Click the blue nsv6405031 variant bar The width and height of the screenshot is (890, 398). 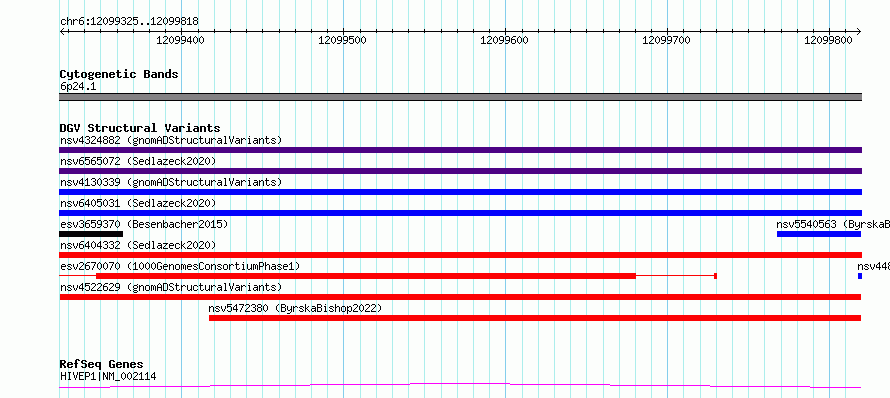pos(460,213)
